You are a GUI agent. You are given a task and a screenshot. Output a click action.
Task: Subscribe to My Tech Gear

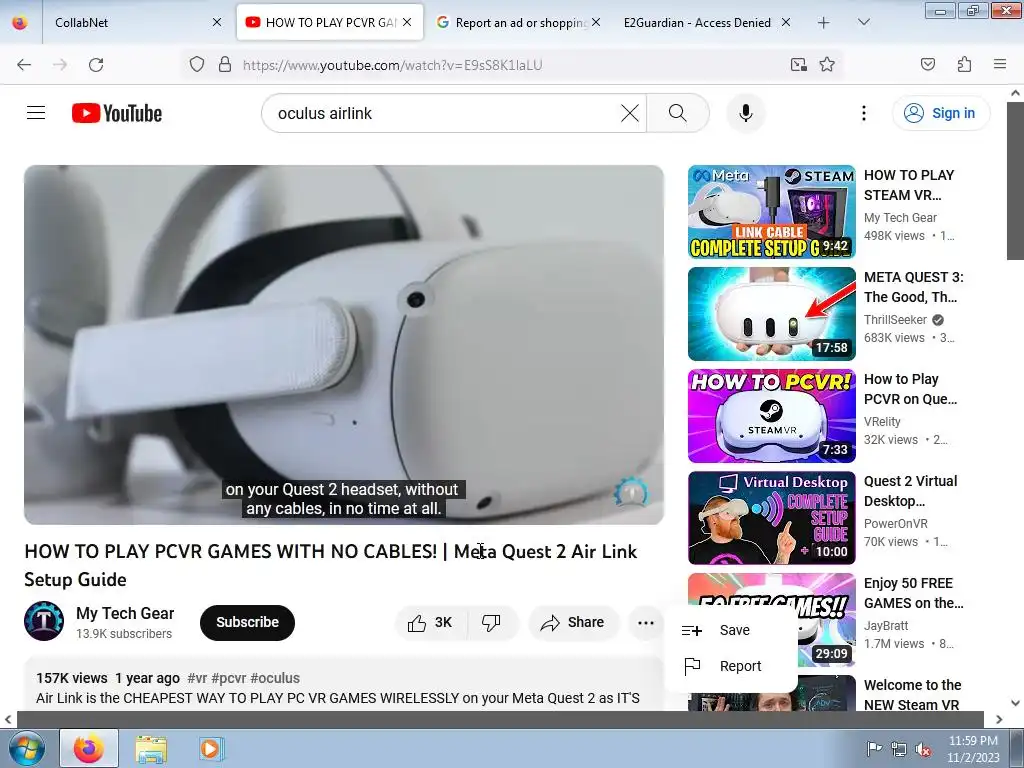pyautogui.click(x=248, y=622)
